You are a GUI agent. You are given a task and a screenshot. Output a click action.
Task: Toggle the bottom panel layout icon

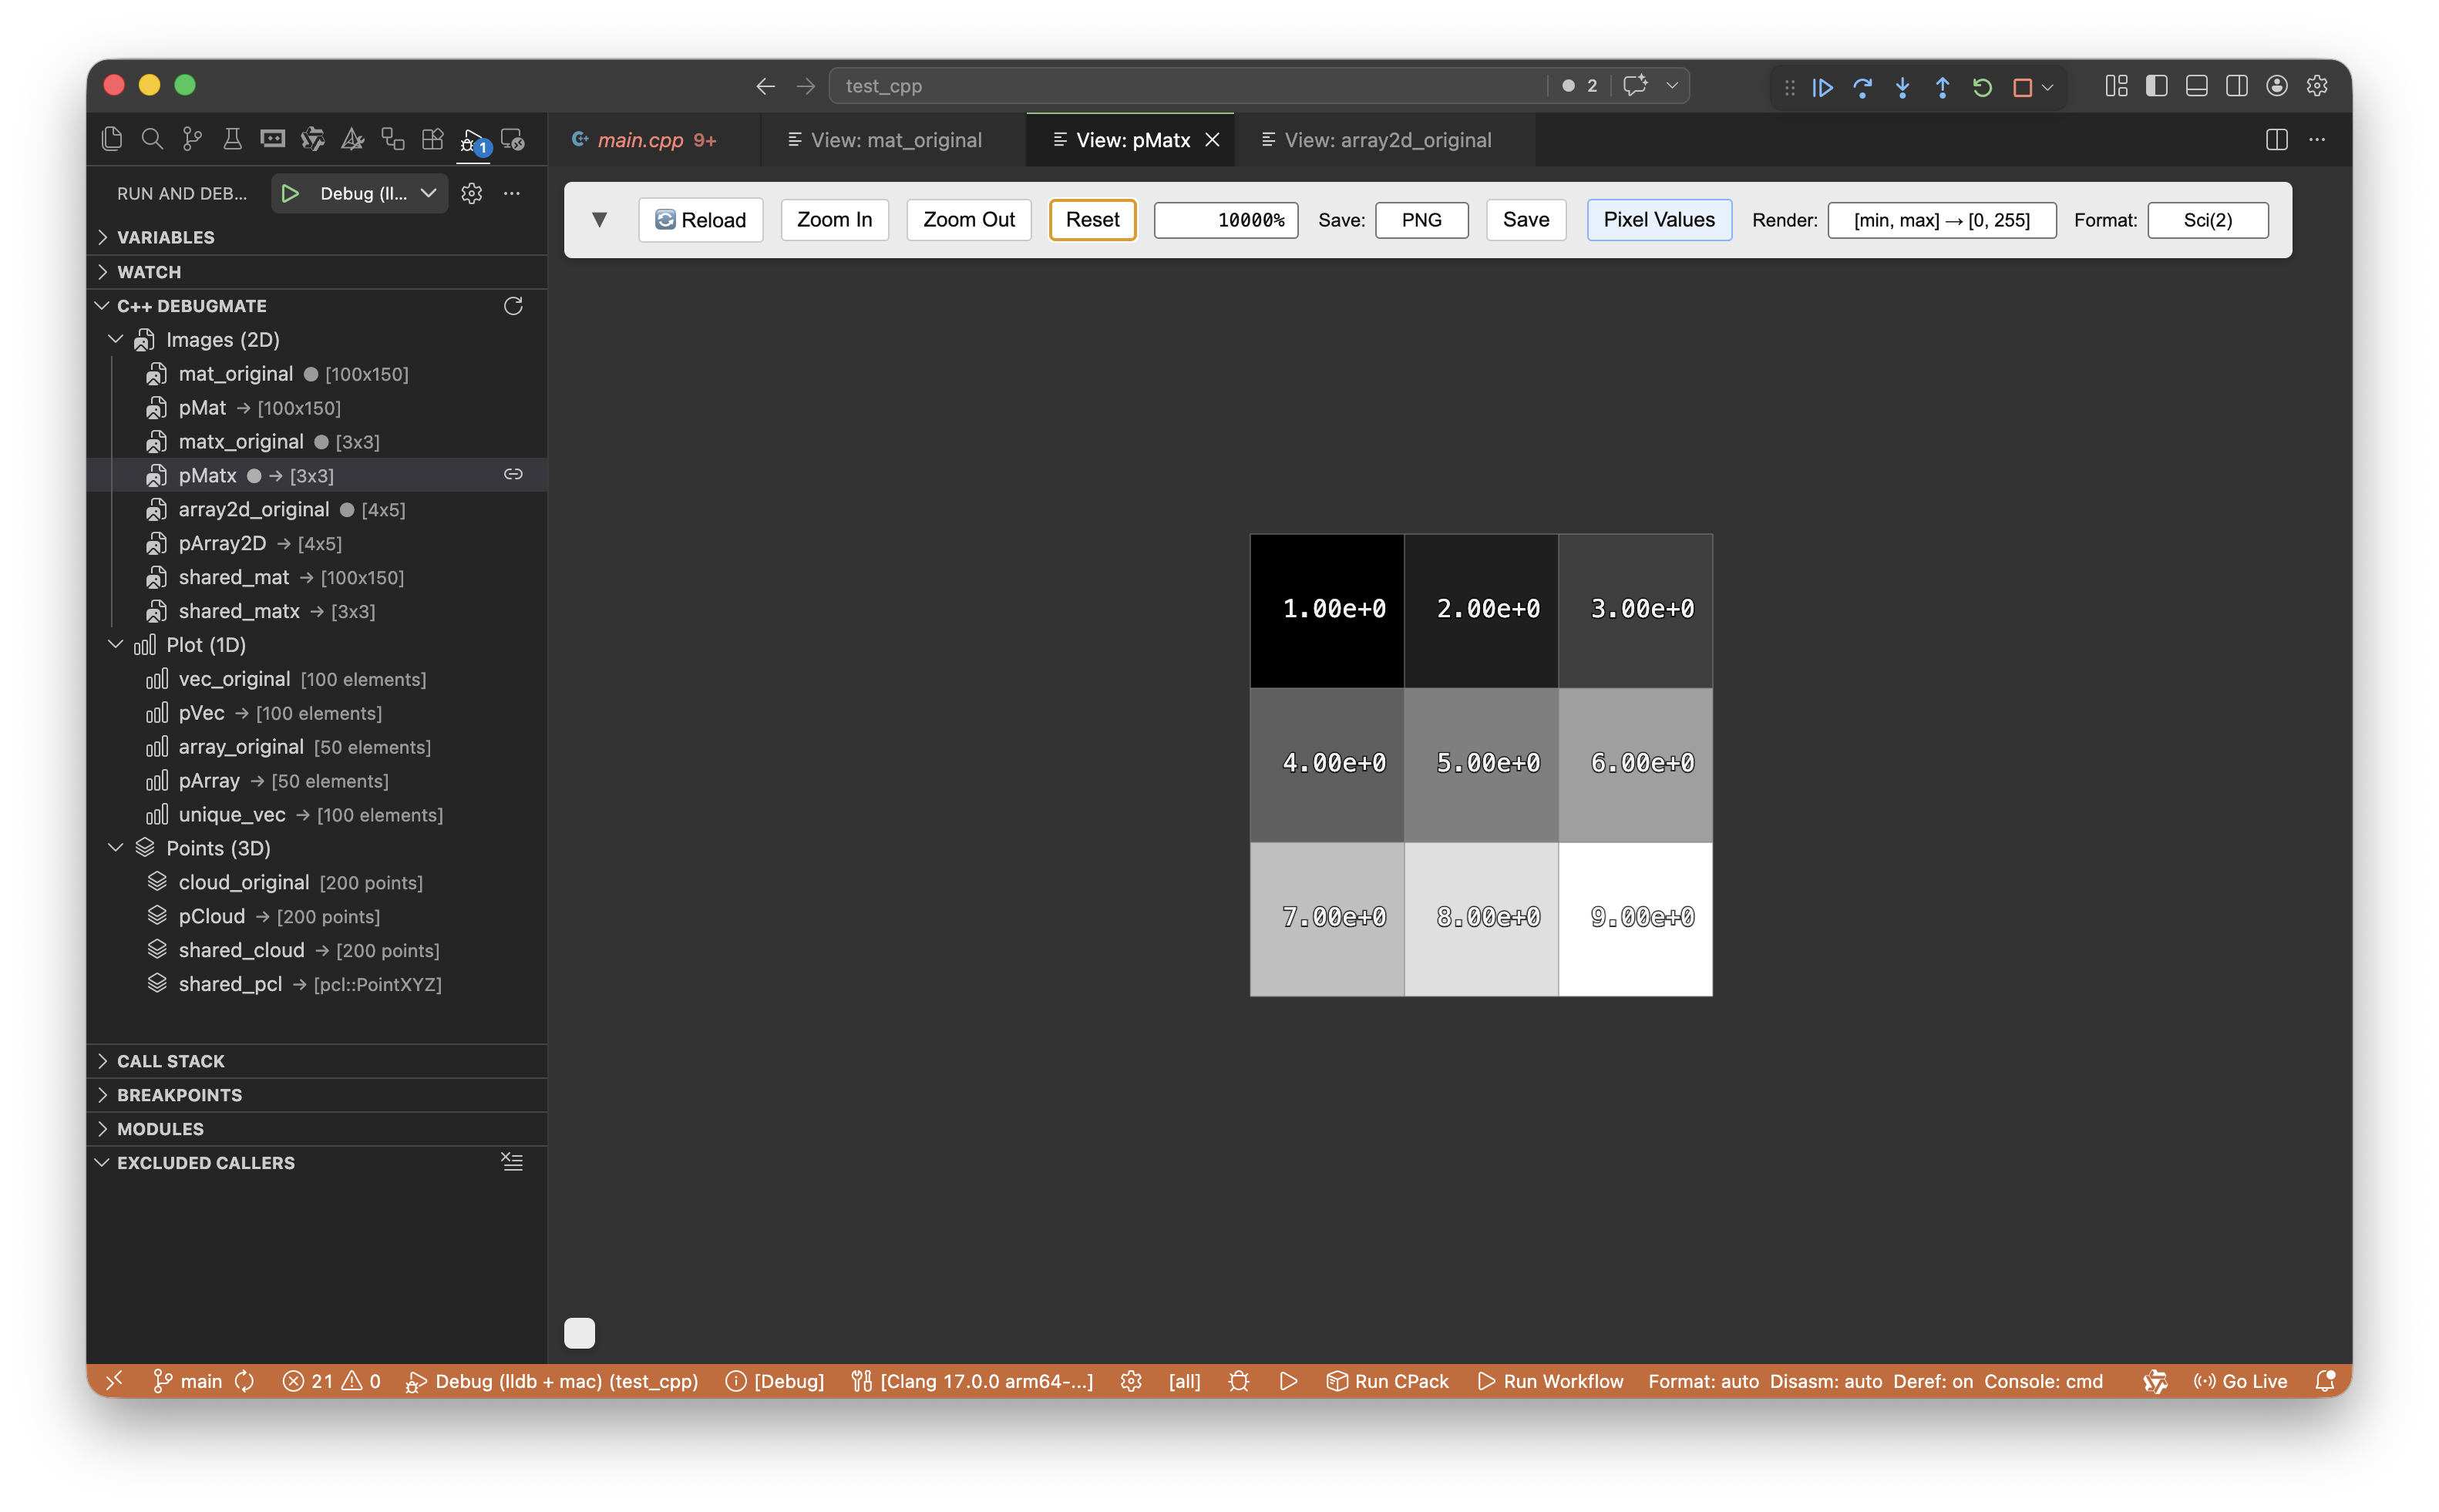pos(2196,86)
